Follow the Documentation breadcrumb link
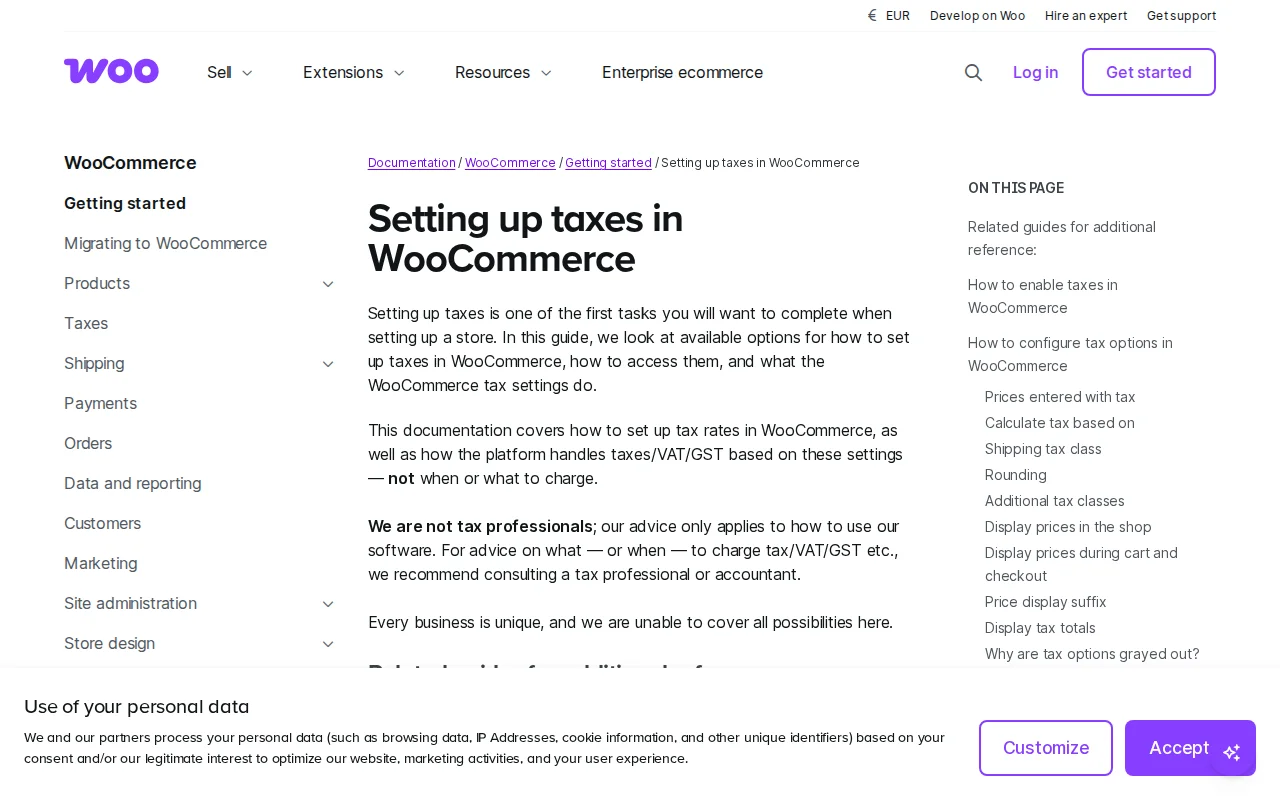The width and height of the screenshot is (1280, 800). pos(411,162)
